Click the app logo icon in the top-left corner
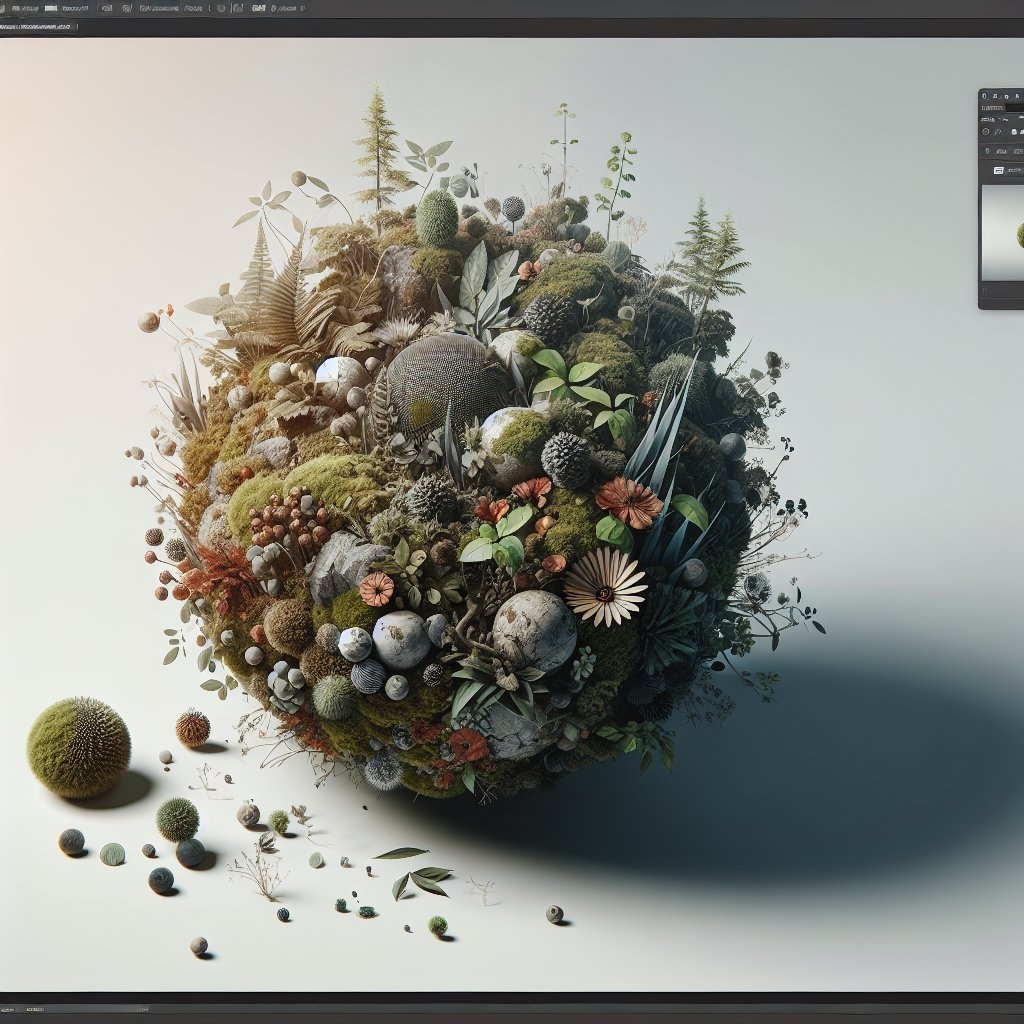1024x1024 pixels. coord(2,8)
